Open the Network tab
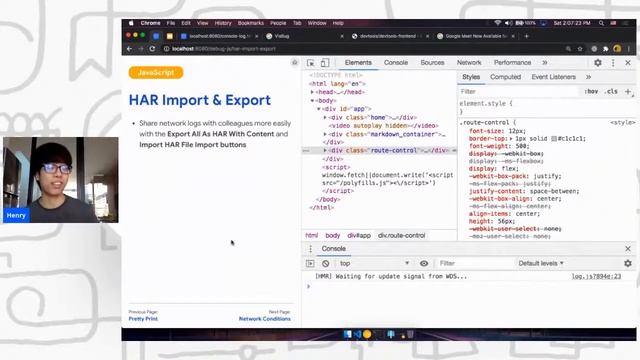 (x=469, y=62)
